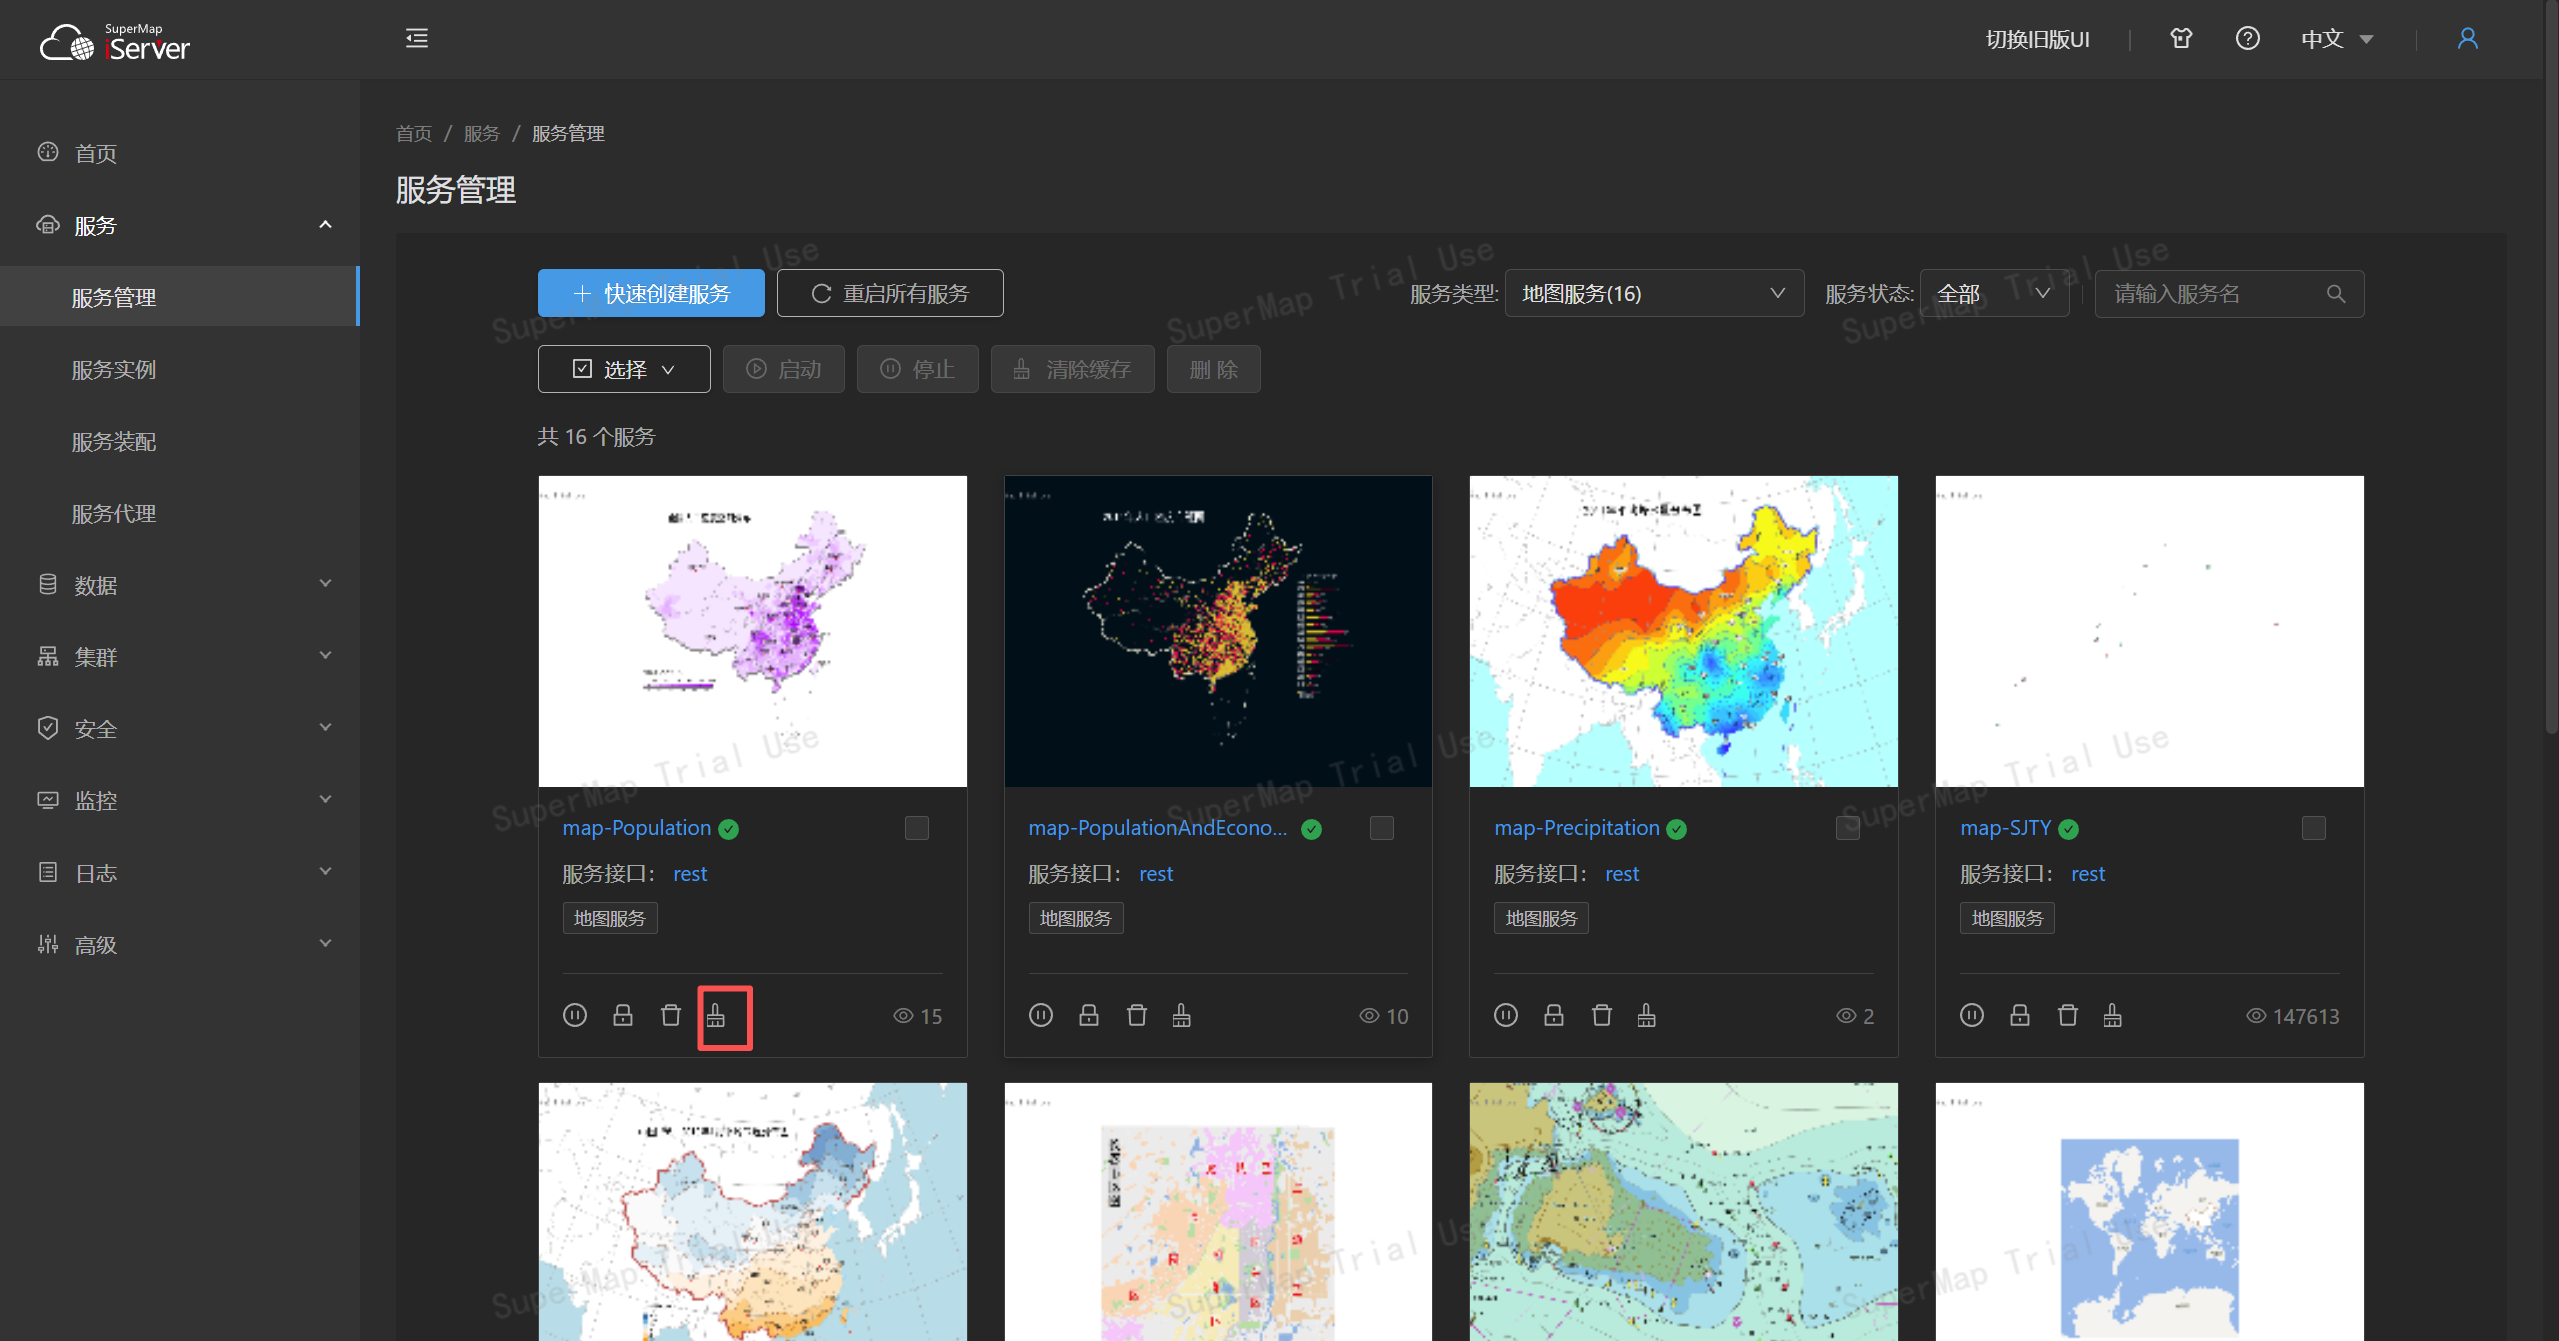Pause the map-Population service
Screen dimensions: 2559x1341
point(575,1016)
